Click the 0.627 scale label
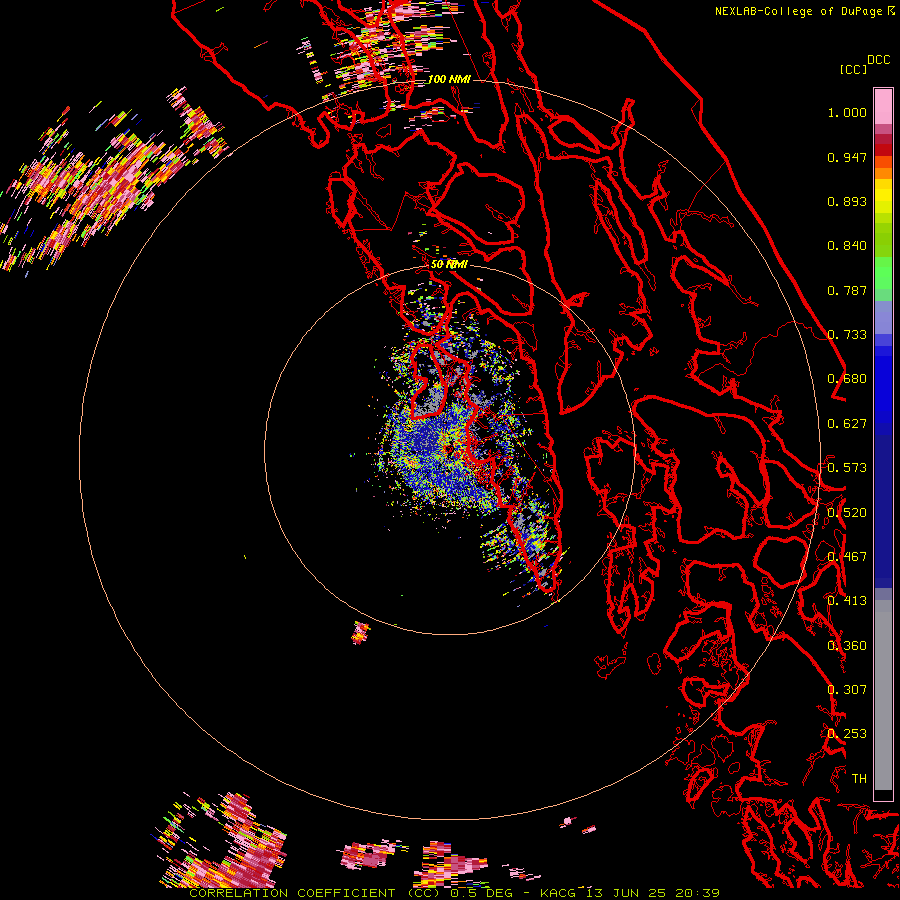Viewport: 900px width, 900px height. pos(847,424)
